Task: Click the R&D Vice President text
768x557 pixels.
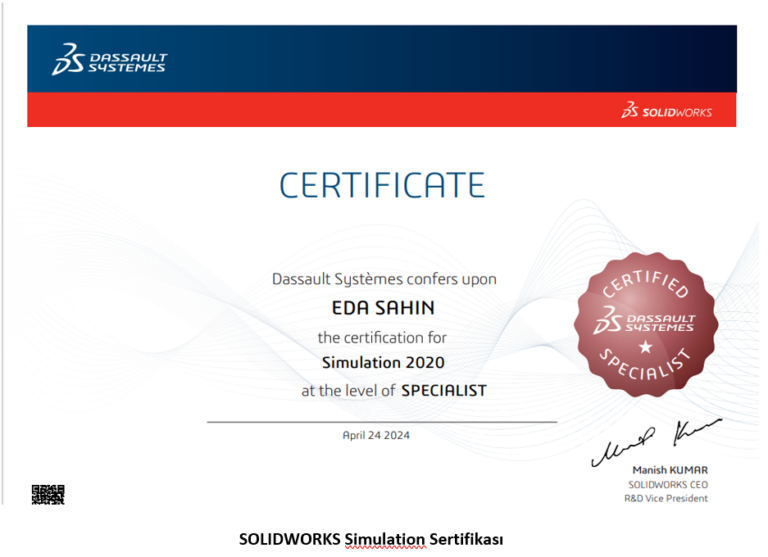Action: tap(666, 498)
